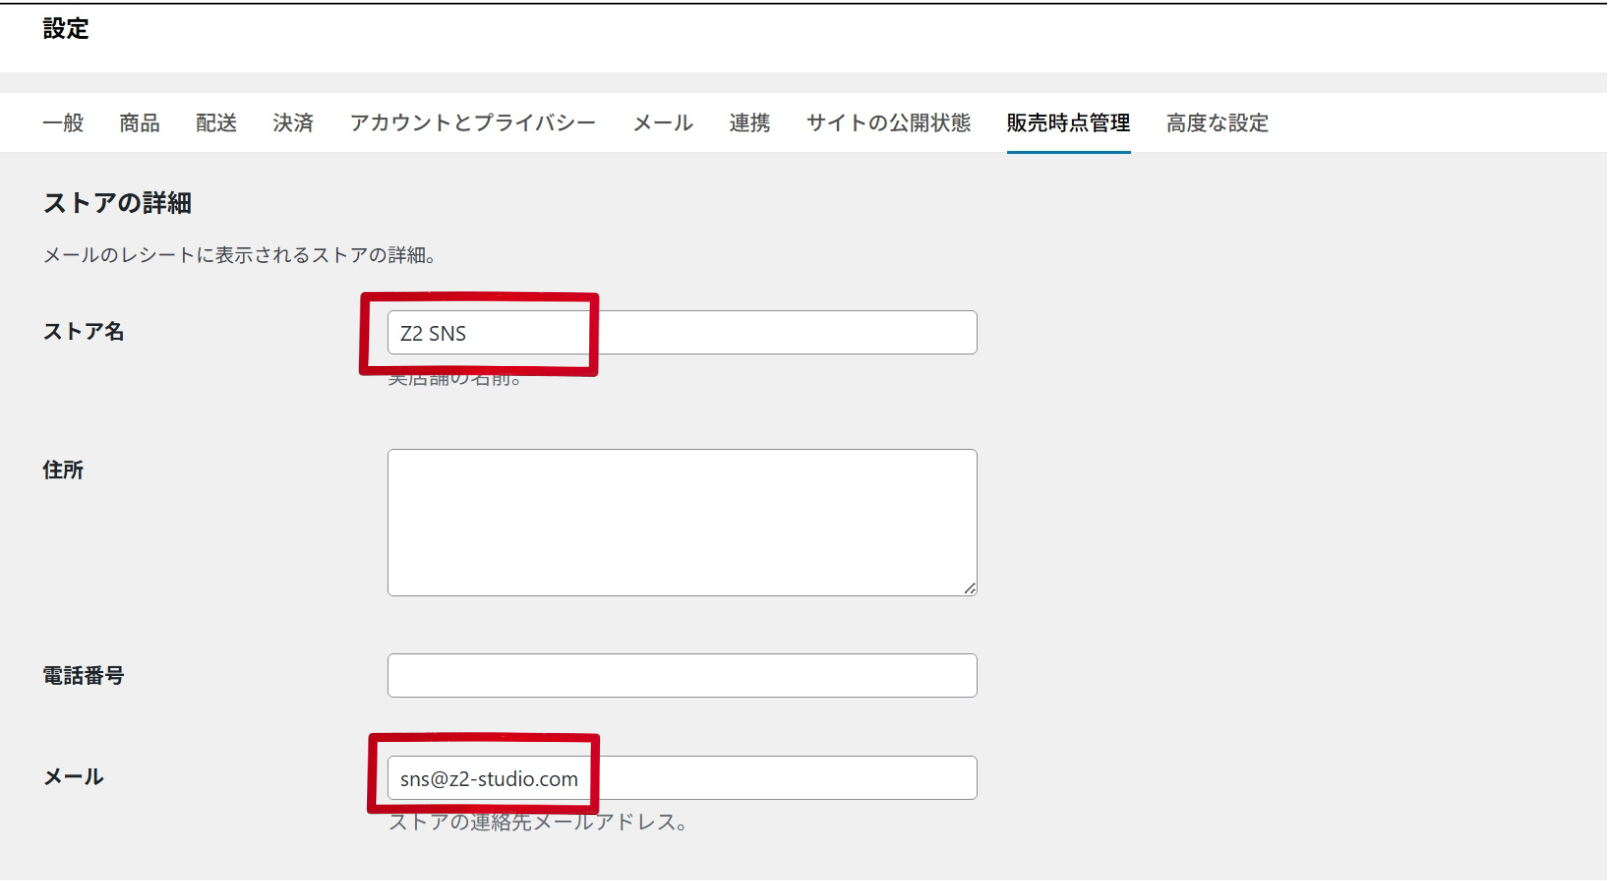1616x881 pixels.
Task: Click the ストア名 field label
Action: point(83,332)
